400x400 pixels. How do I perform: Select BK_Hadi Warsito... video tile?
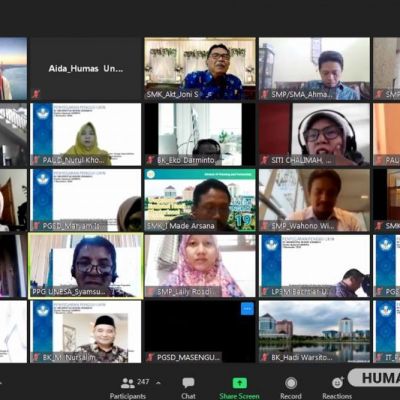314,332
